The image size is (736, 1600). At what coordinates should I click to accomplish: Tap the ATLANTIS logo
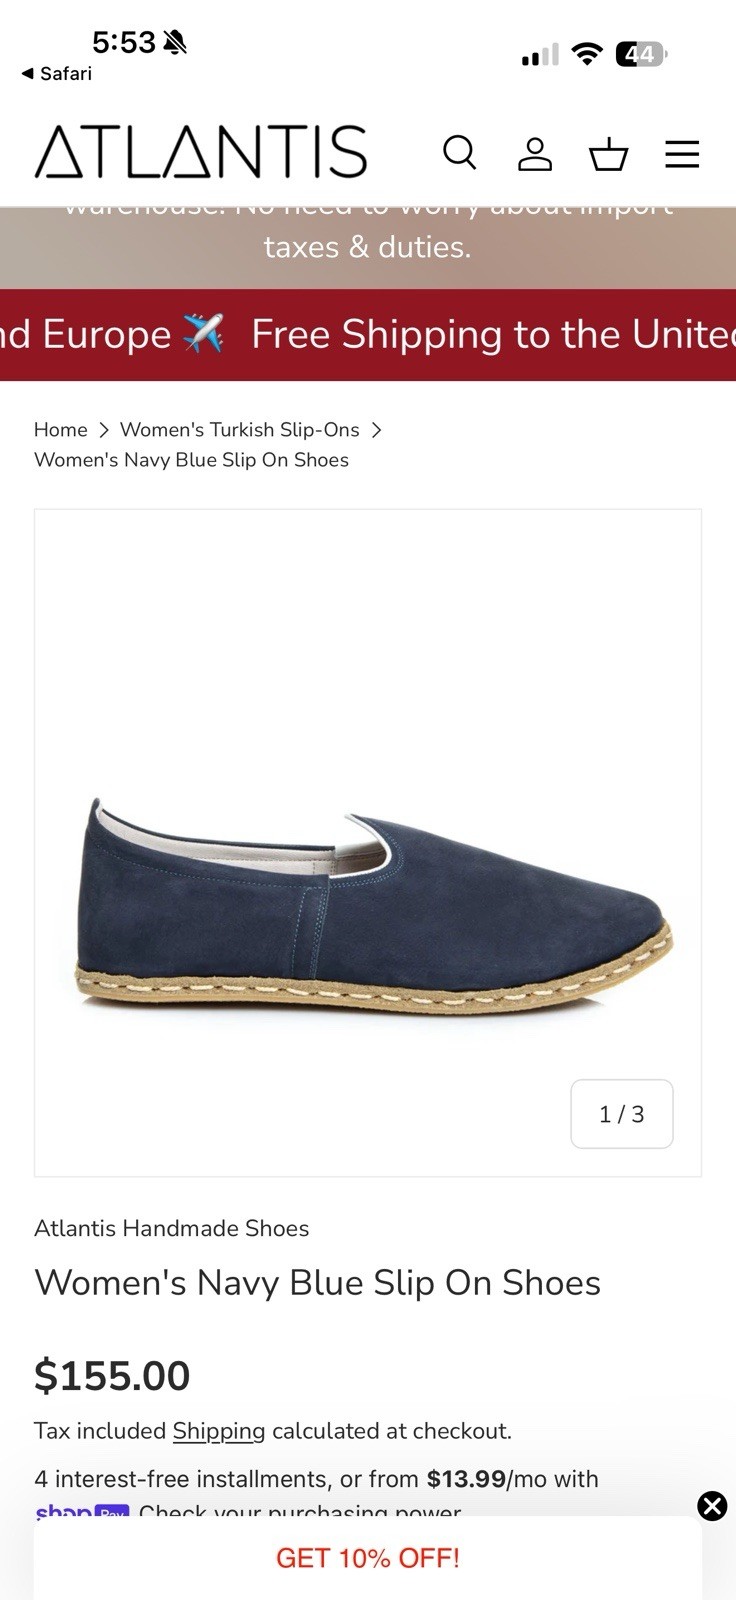pyautogui.click(x=201, y=152)
